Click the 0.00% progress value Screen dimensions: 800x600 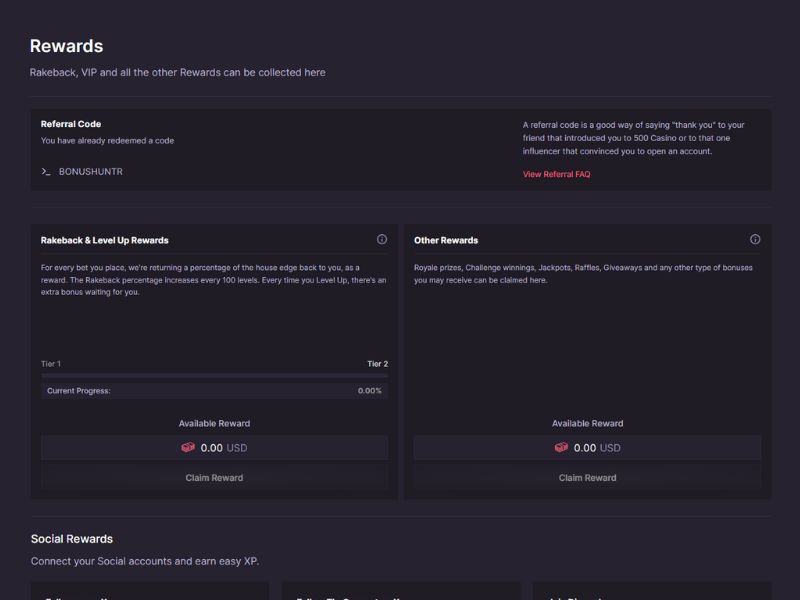click(369, 391)
